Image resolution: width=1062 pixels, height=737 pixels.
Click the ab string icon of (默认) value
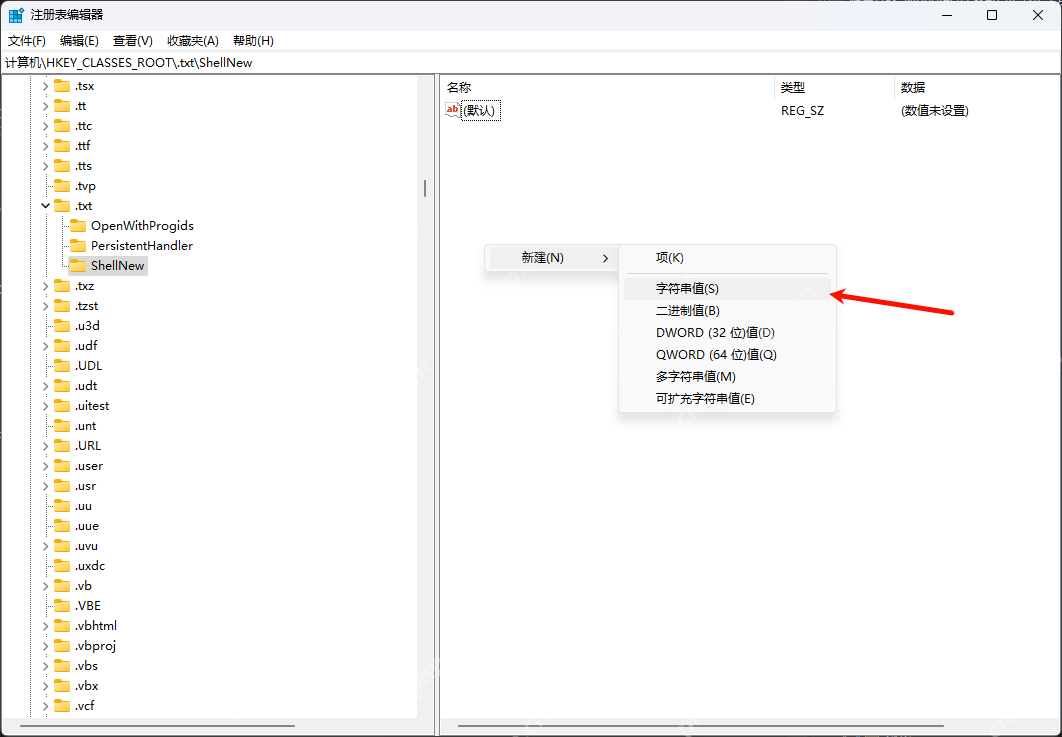click(452, 110)
